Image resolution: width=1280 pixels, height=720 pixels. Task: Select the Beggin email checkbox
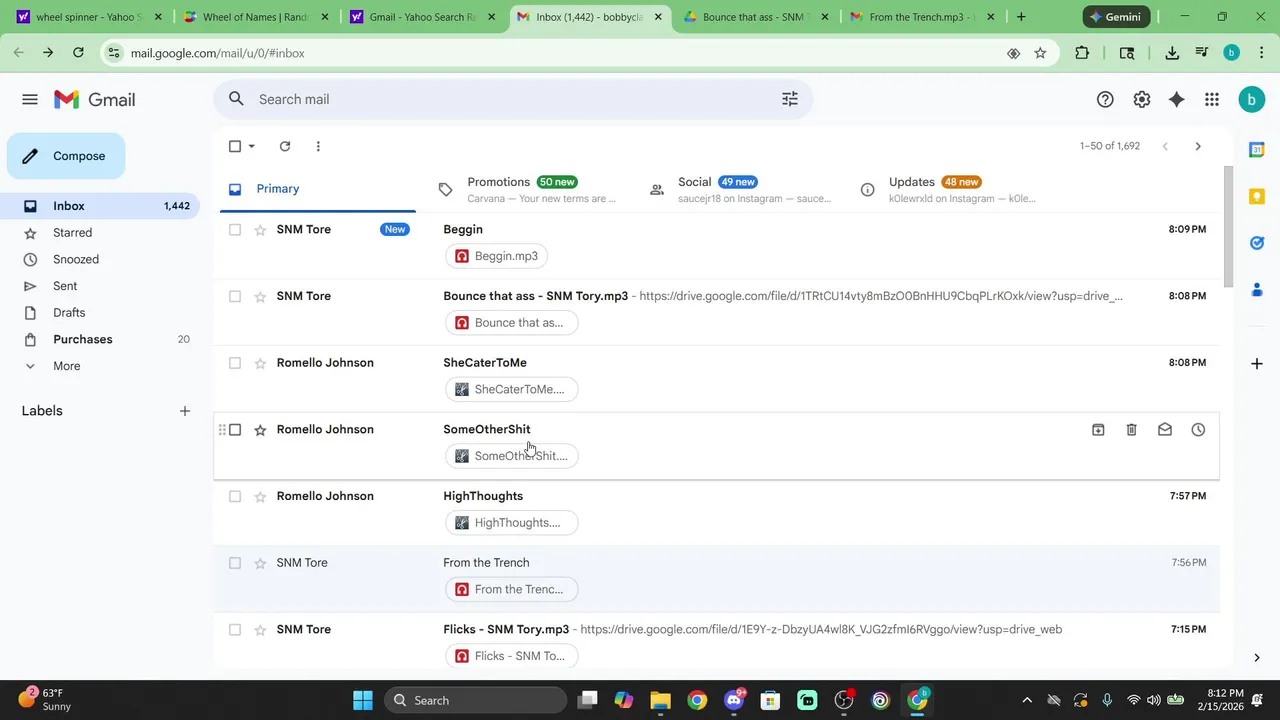coord(235,229)
